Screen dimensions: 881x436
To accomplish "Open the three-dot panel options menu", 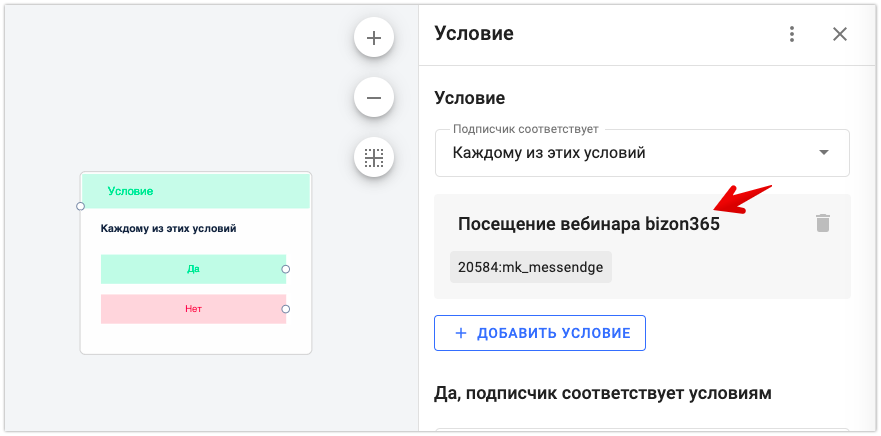I will pos(792,34).
